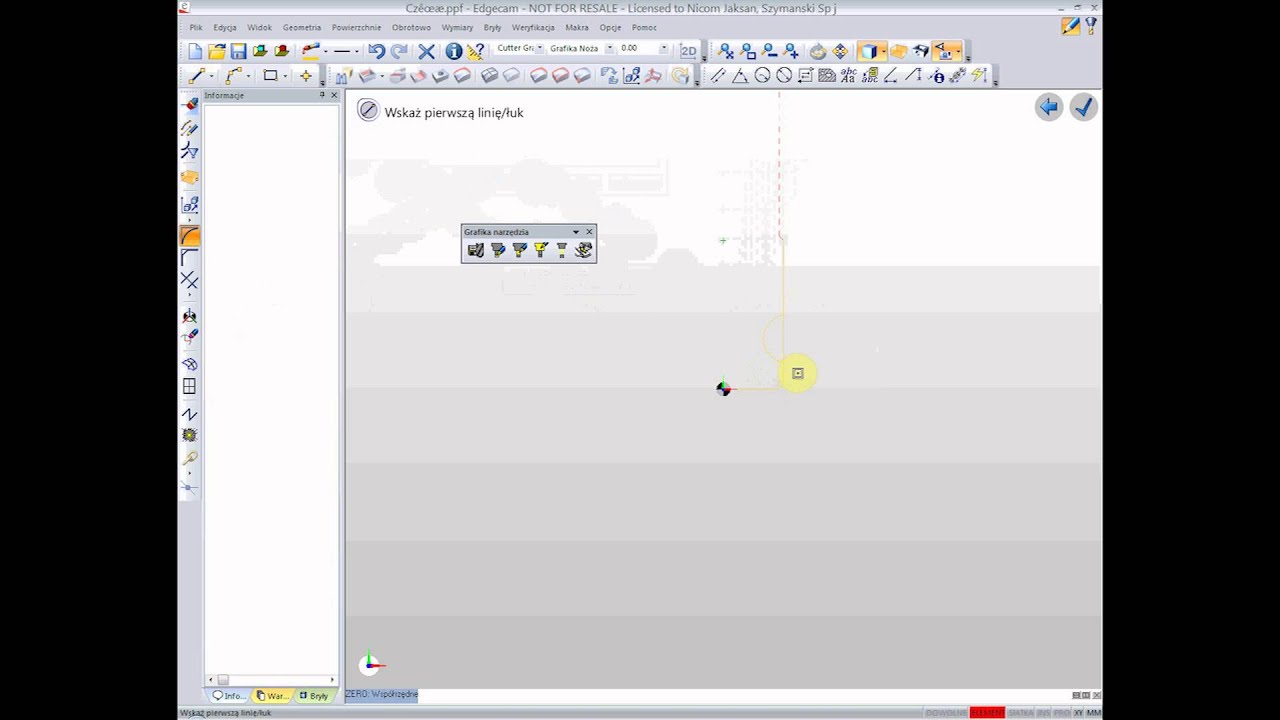
Task: Toggle the 2D mode button
Action: 689,51
